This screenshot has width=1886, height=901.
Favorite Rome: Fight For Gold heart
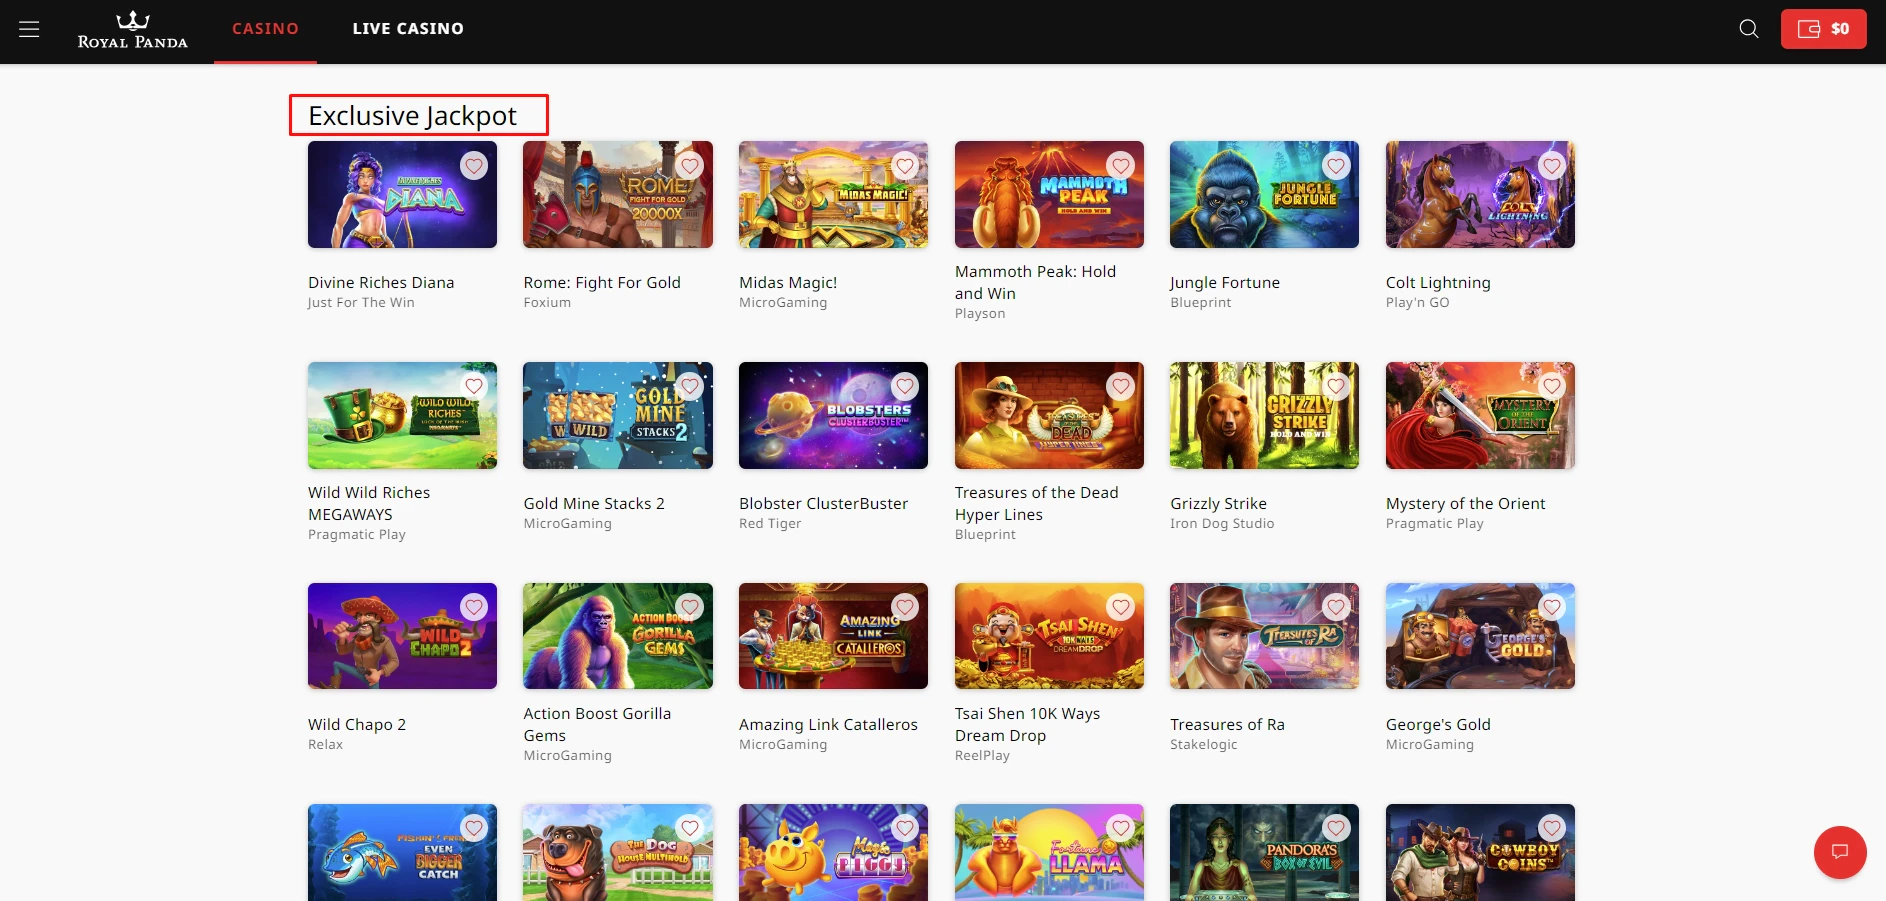(x=690, y=166)
